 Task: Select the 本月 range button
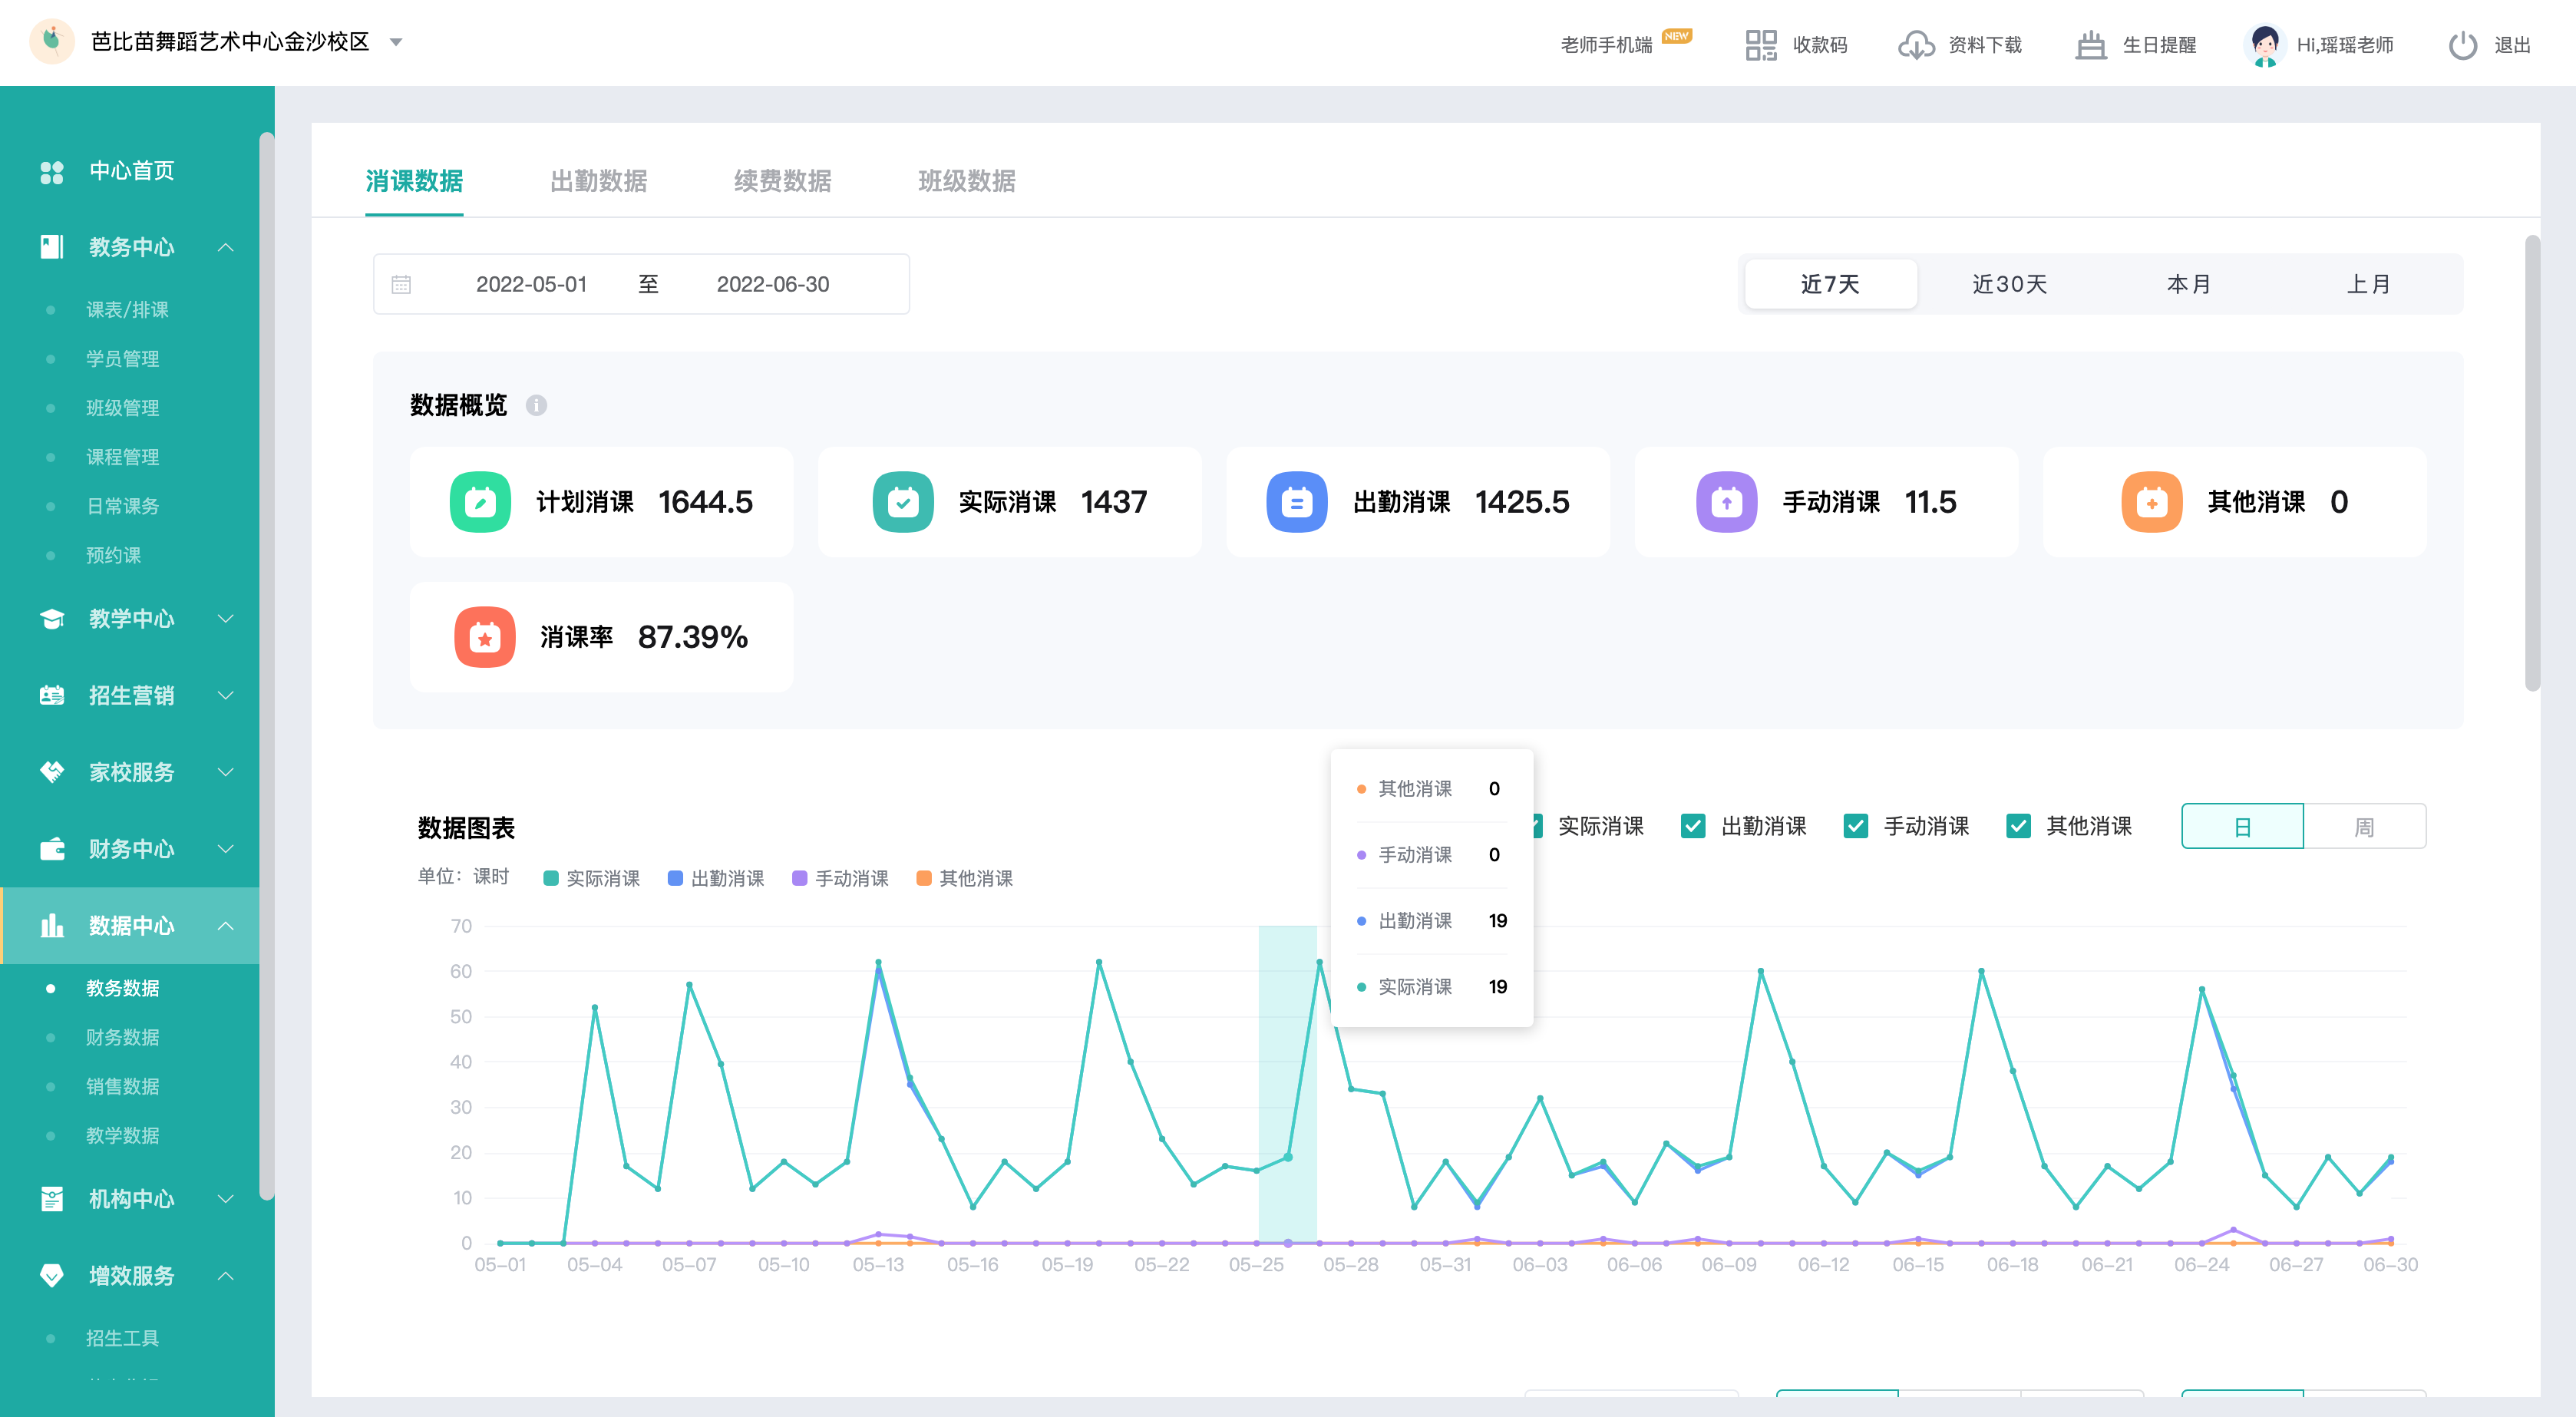pyautogui.click(x=2189, y=284)
